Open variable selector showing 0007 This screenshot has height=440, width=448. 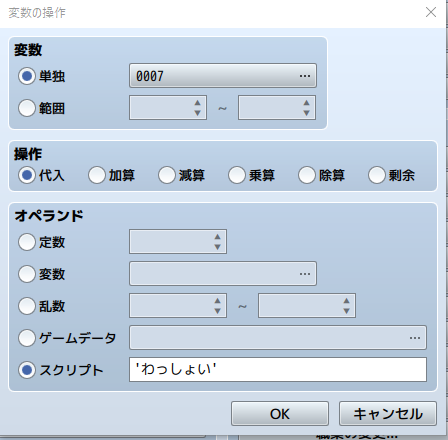[x=223, y=76]
